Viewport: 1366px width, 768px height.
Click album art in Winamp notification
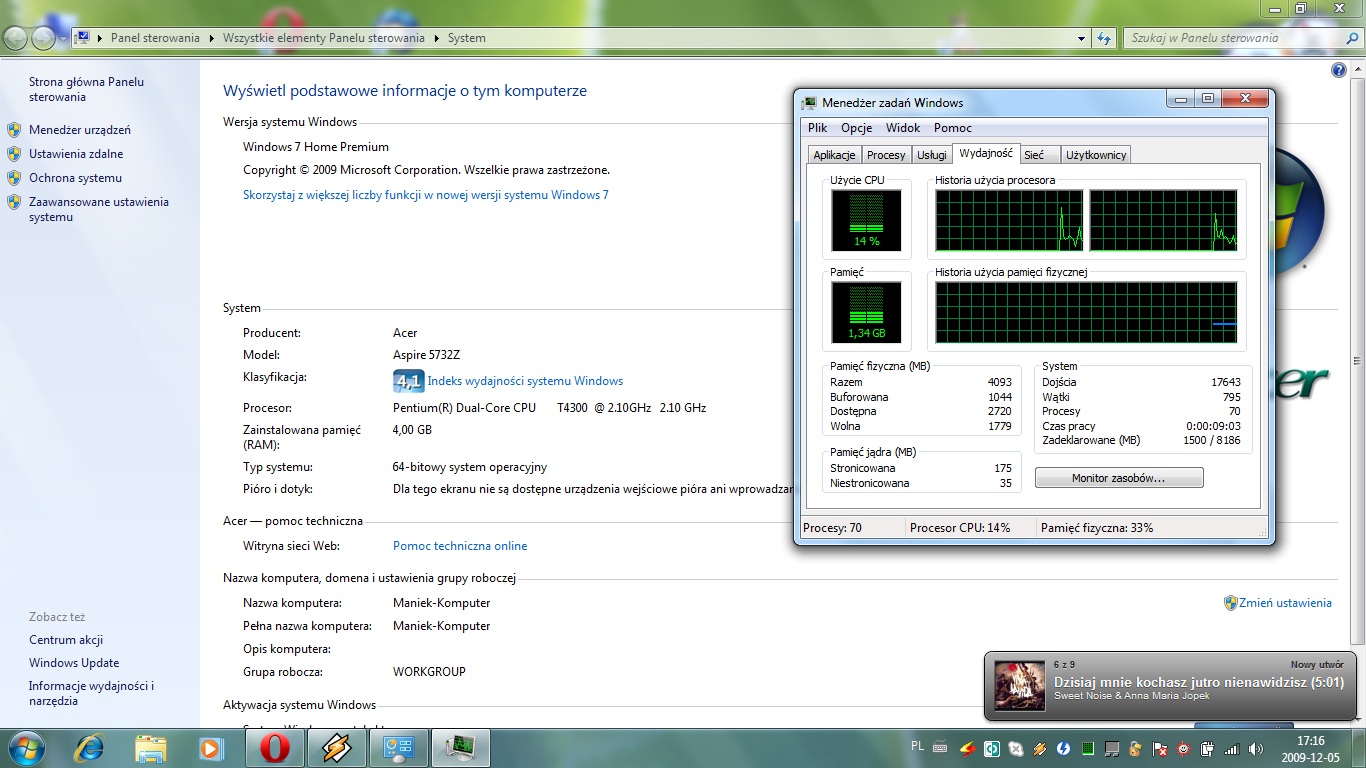[1020, 686]
